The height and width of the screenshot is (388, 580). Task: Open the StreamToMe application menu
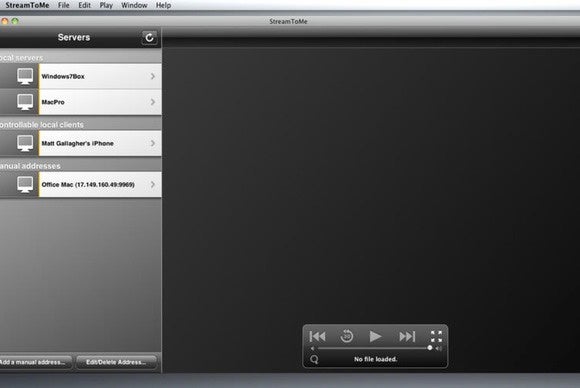click(27, 5)
